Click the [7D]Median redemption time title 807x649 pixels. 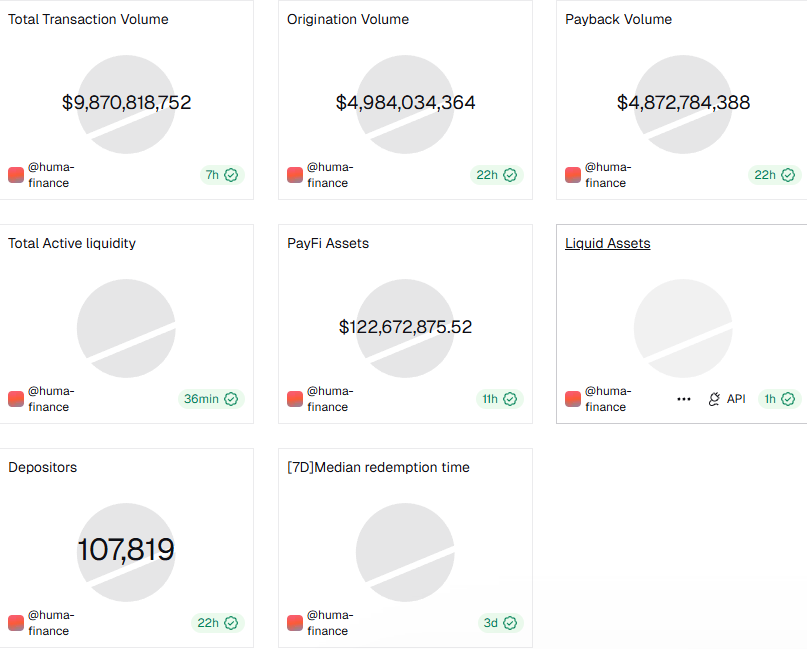coord(378,467)
